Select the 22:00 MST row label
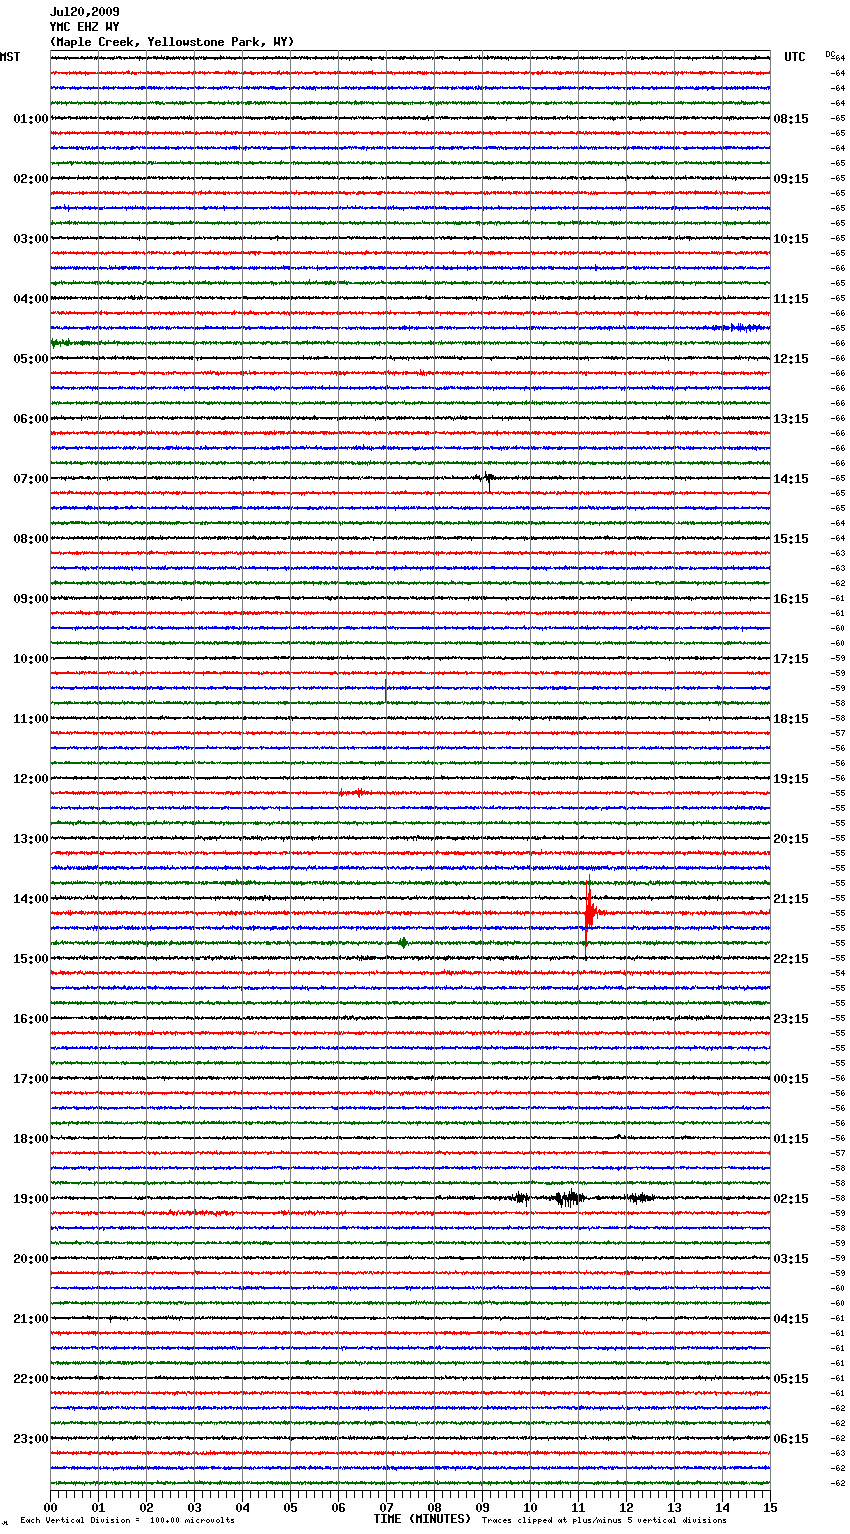Viewport: 850px width, 1534px height. point(31,1379)
